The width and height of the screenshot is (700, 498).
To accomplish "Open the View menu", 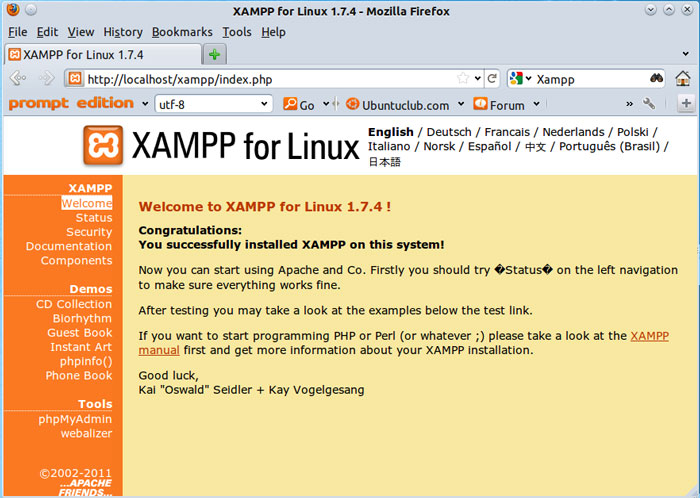I will click(81, 32).
